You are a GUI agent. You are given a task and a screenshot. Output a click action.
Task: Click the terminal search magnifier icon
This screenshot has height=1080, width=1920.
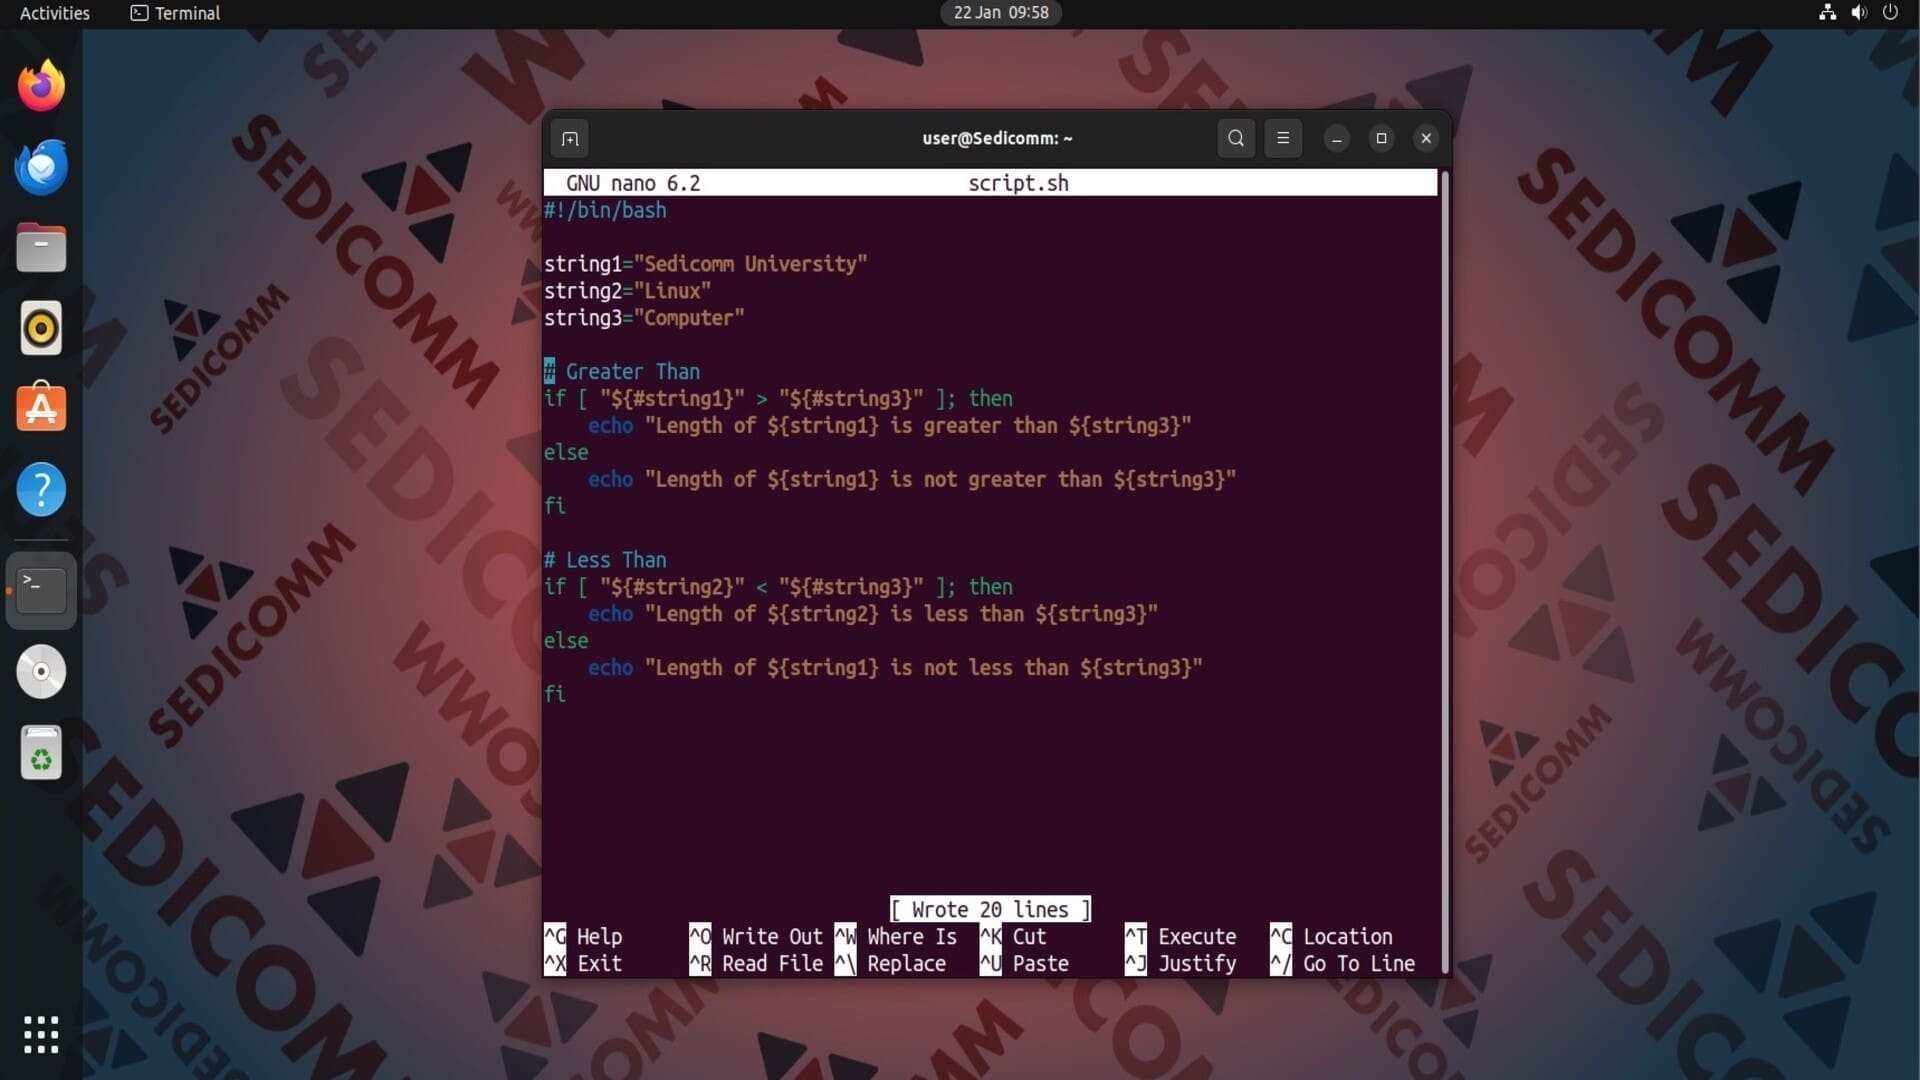point(1236,139)
